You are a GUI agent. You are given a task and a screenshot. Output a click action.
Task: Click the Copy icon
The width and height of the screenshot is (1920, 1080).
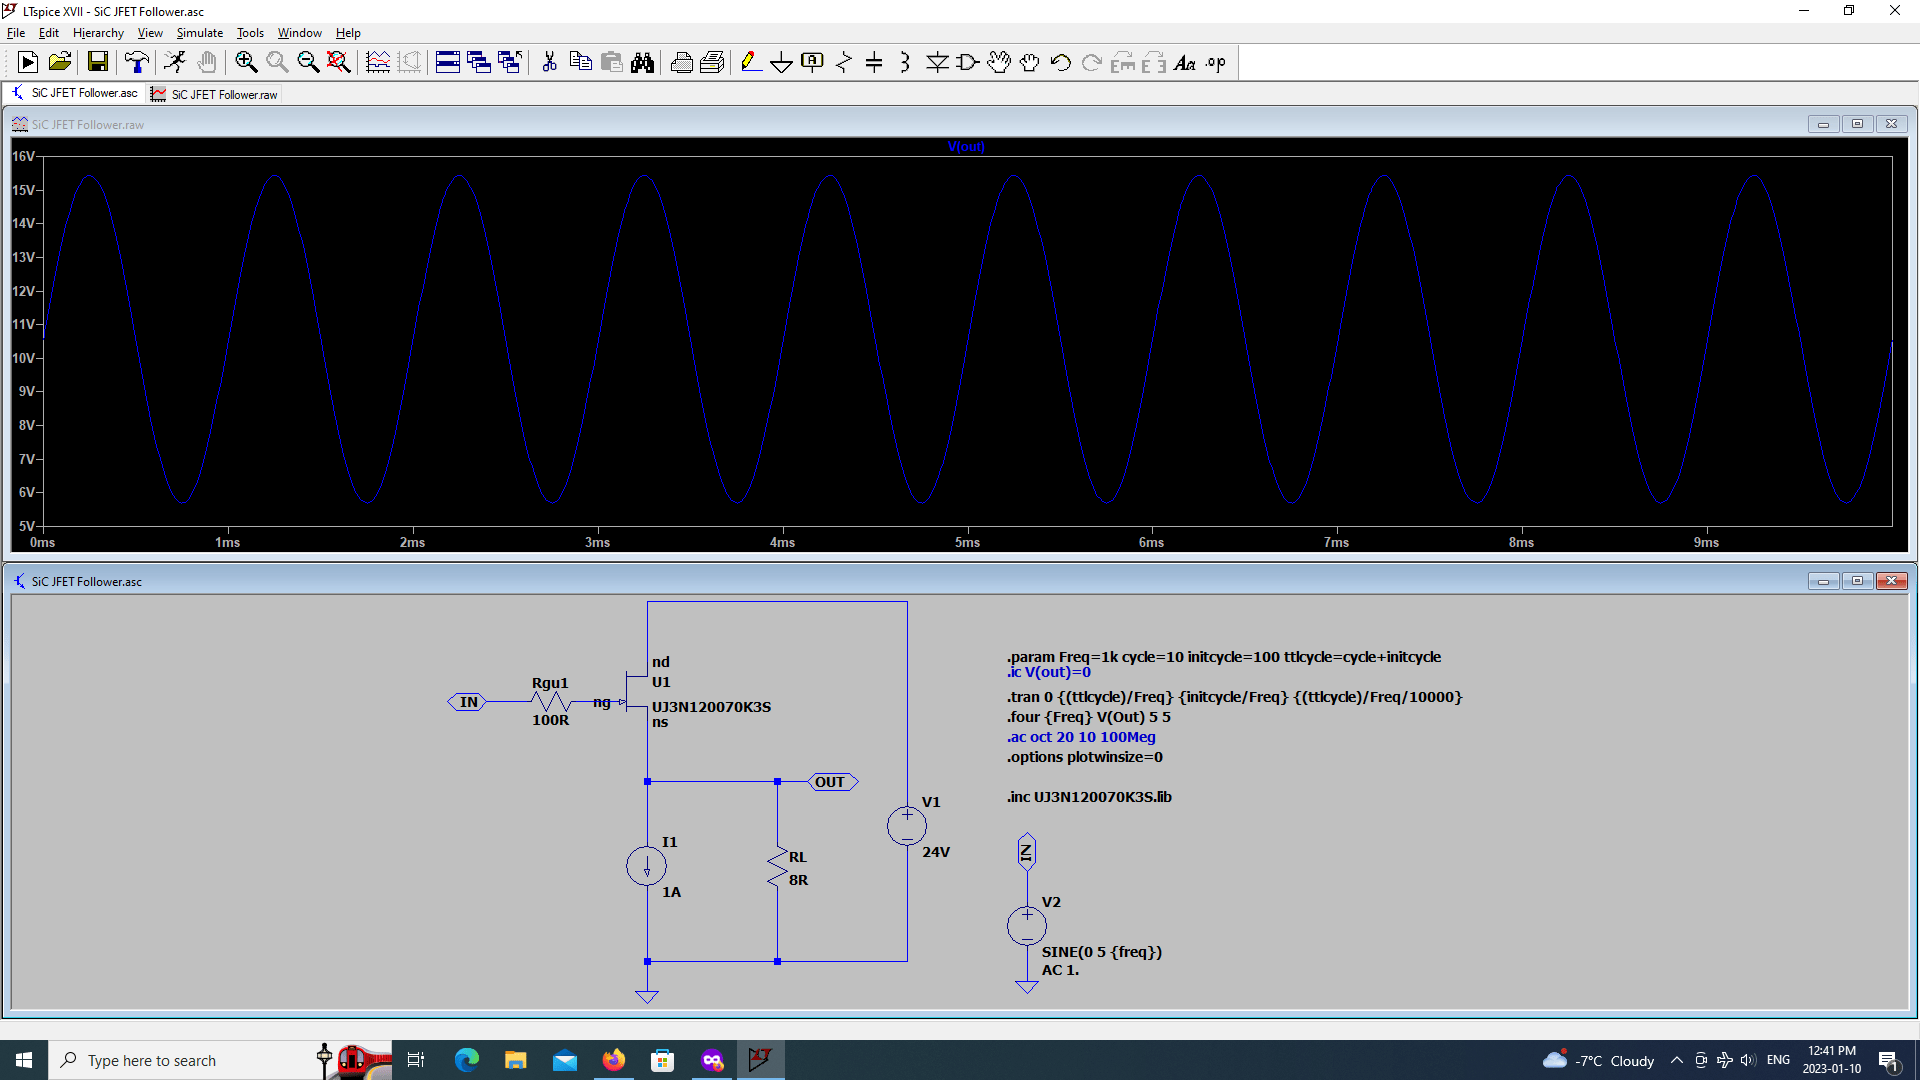(x=580, y=63)
